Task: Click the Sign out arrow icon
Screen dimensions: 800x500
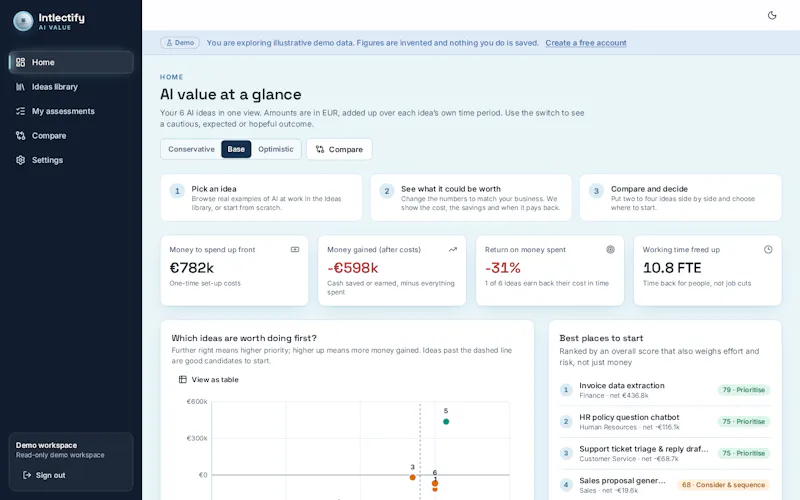Action: (27, 475)
